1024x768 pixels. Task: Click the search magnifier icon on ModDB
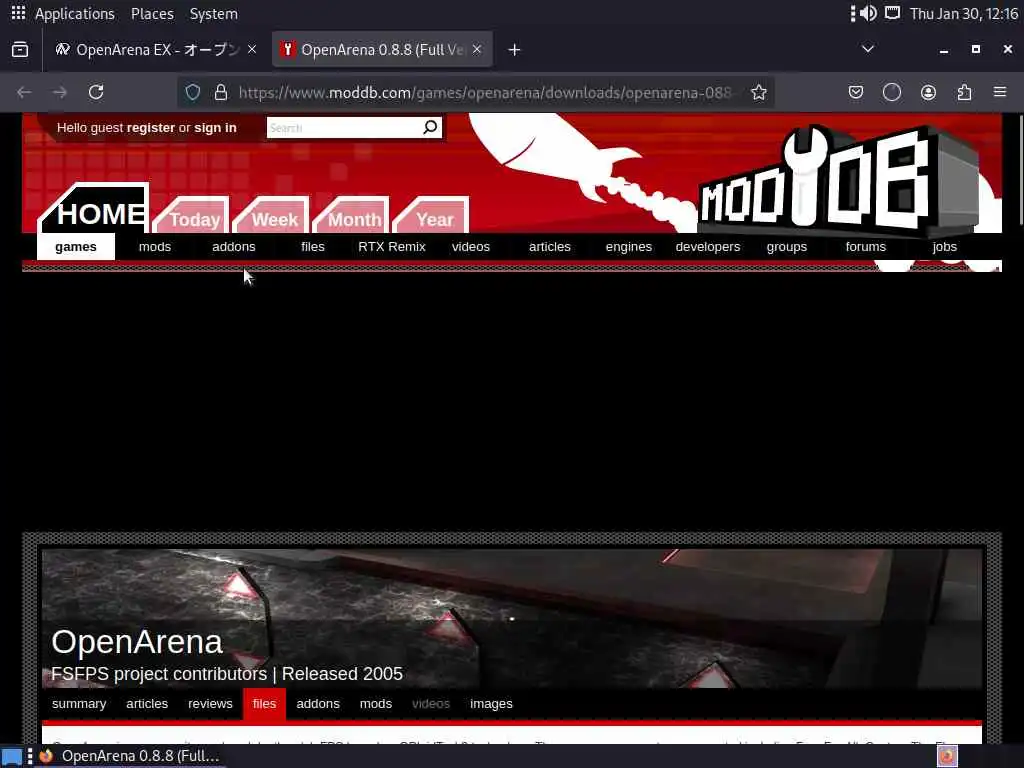coord(430,127)
